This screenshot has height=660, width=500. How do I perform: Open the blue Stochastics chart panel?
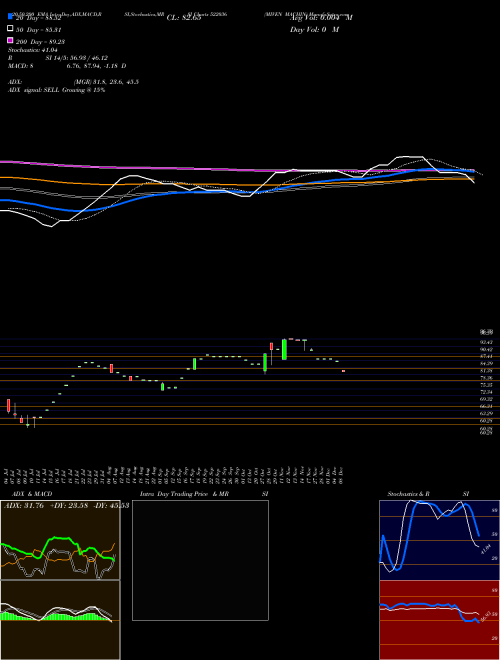point(439,540)
